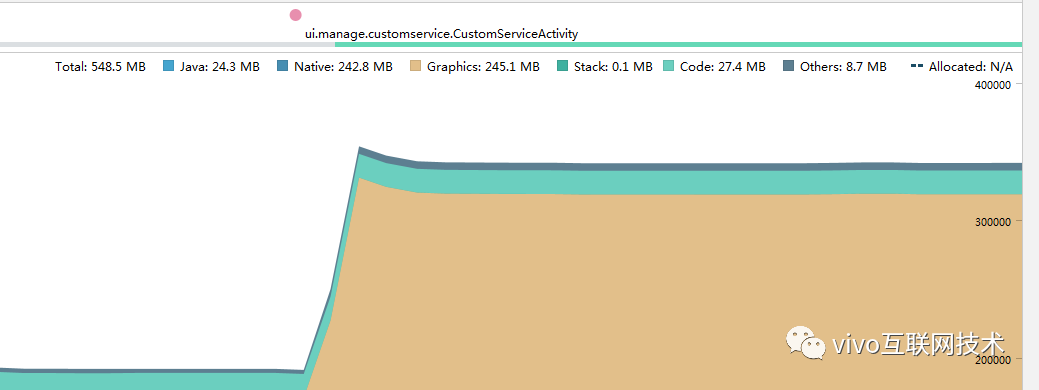1039x390 pixels.
Task: Click the WeChat logo watermark icon
Action: click(x=806, y=342)
